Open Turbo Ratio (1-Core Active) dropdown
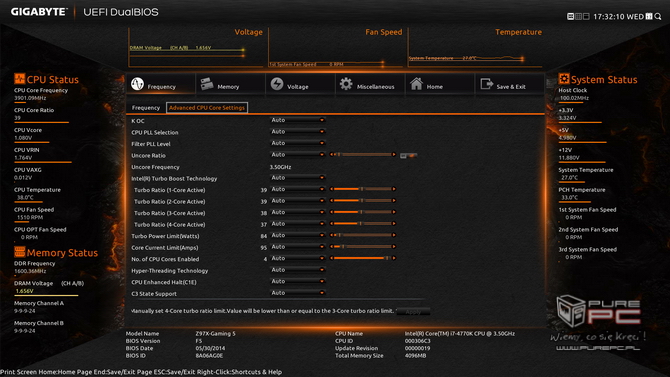The image size is (670, 377). click(297, 189)
